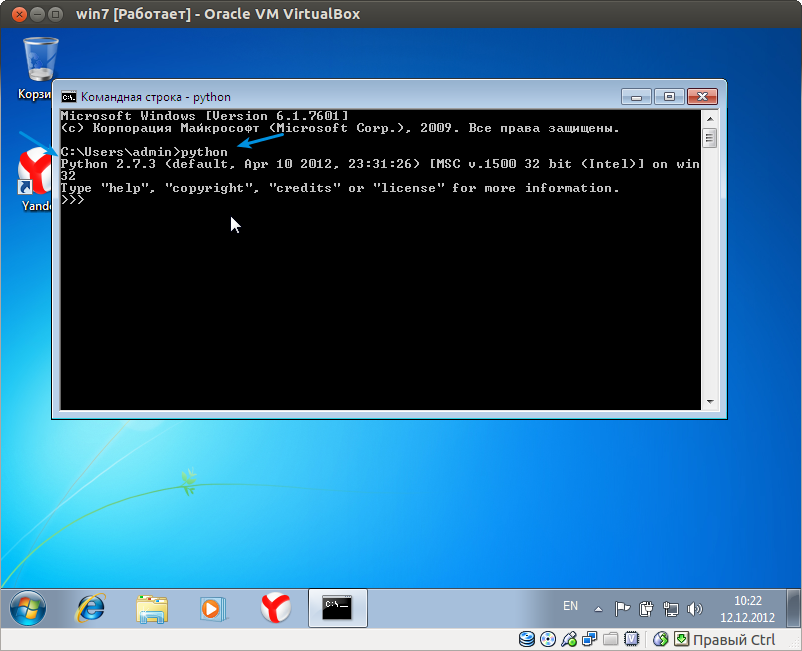This screenshot has width=802, height=651.
Task: Minimize the VirtualBox win7 window
Action: coord(37,14)
